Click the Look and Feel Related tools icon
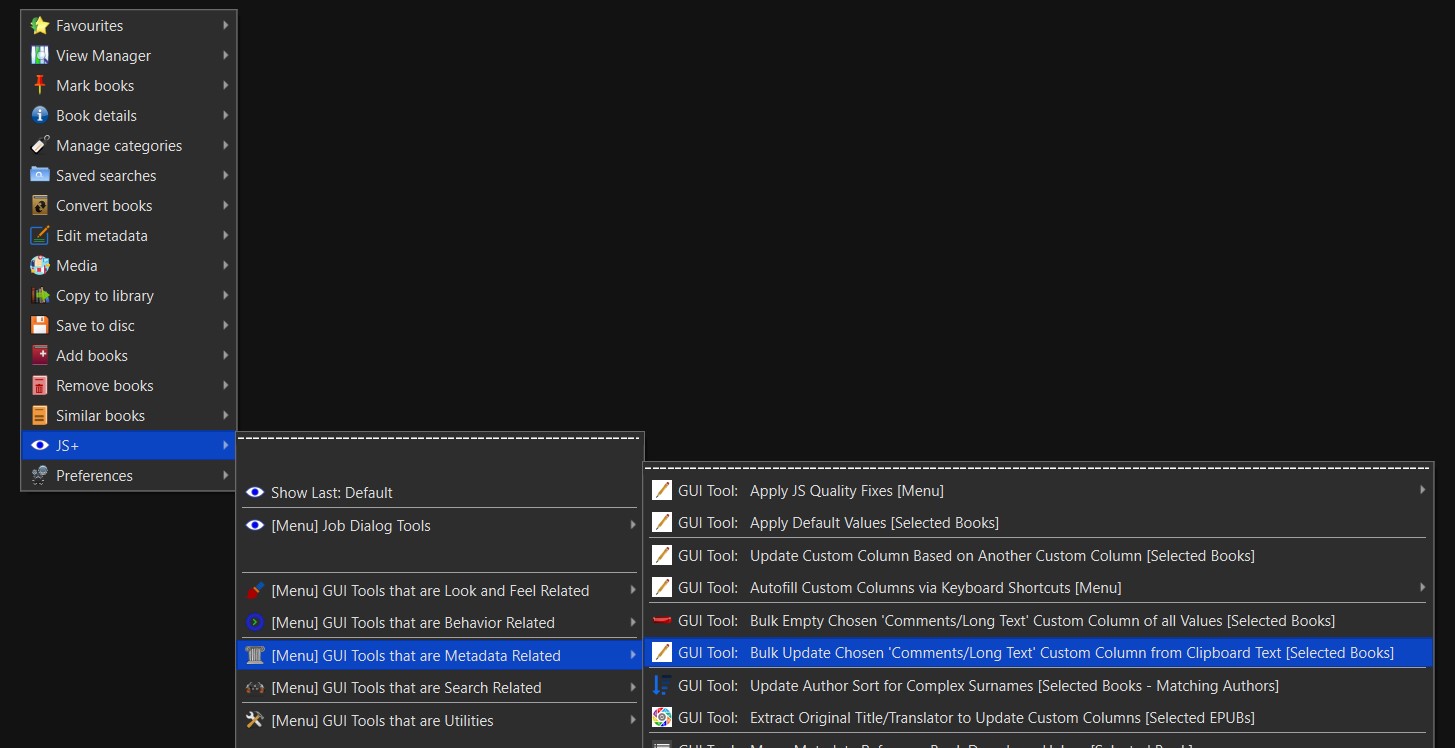 point(255,591)
